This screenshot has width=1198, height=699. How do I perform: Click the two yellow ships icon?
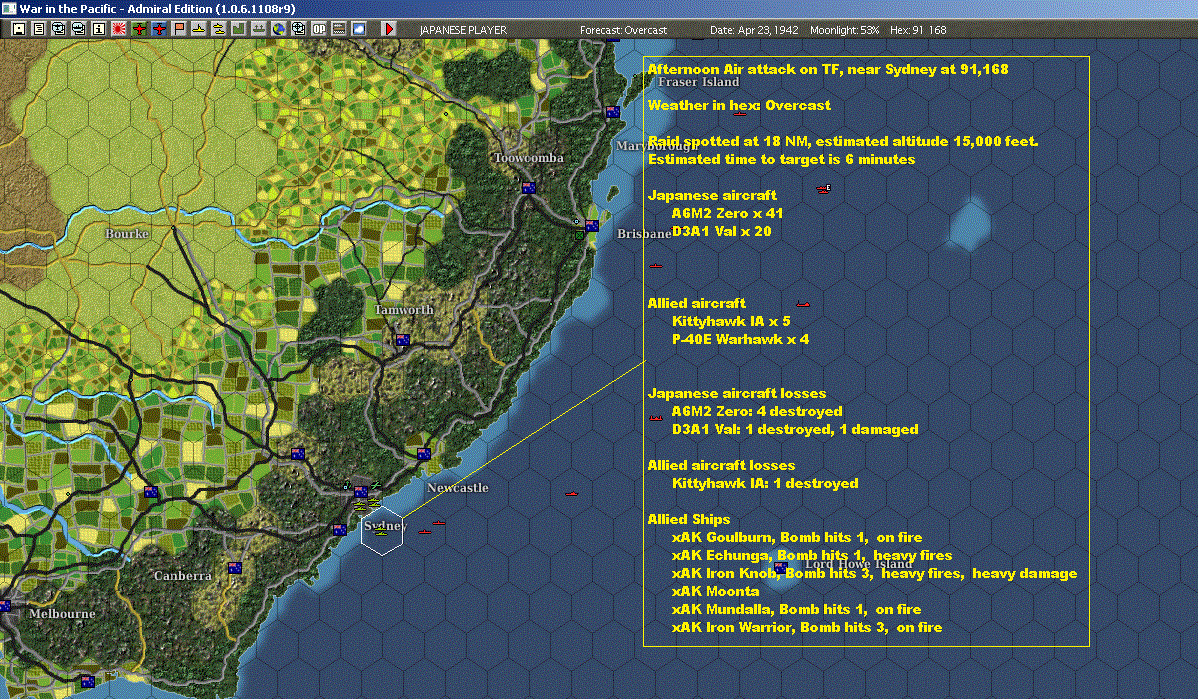(219, 29)
